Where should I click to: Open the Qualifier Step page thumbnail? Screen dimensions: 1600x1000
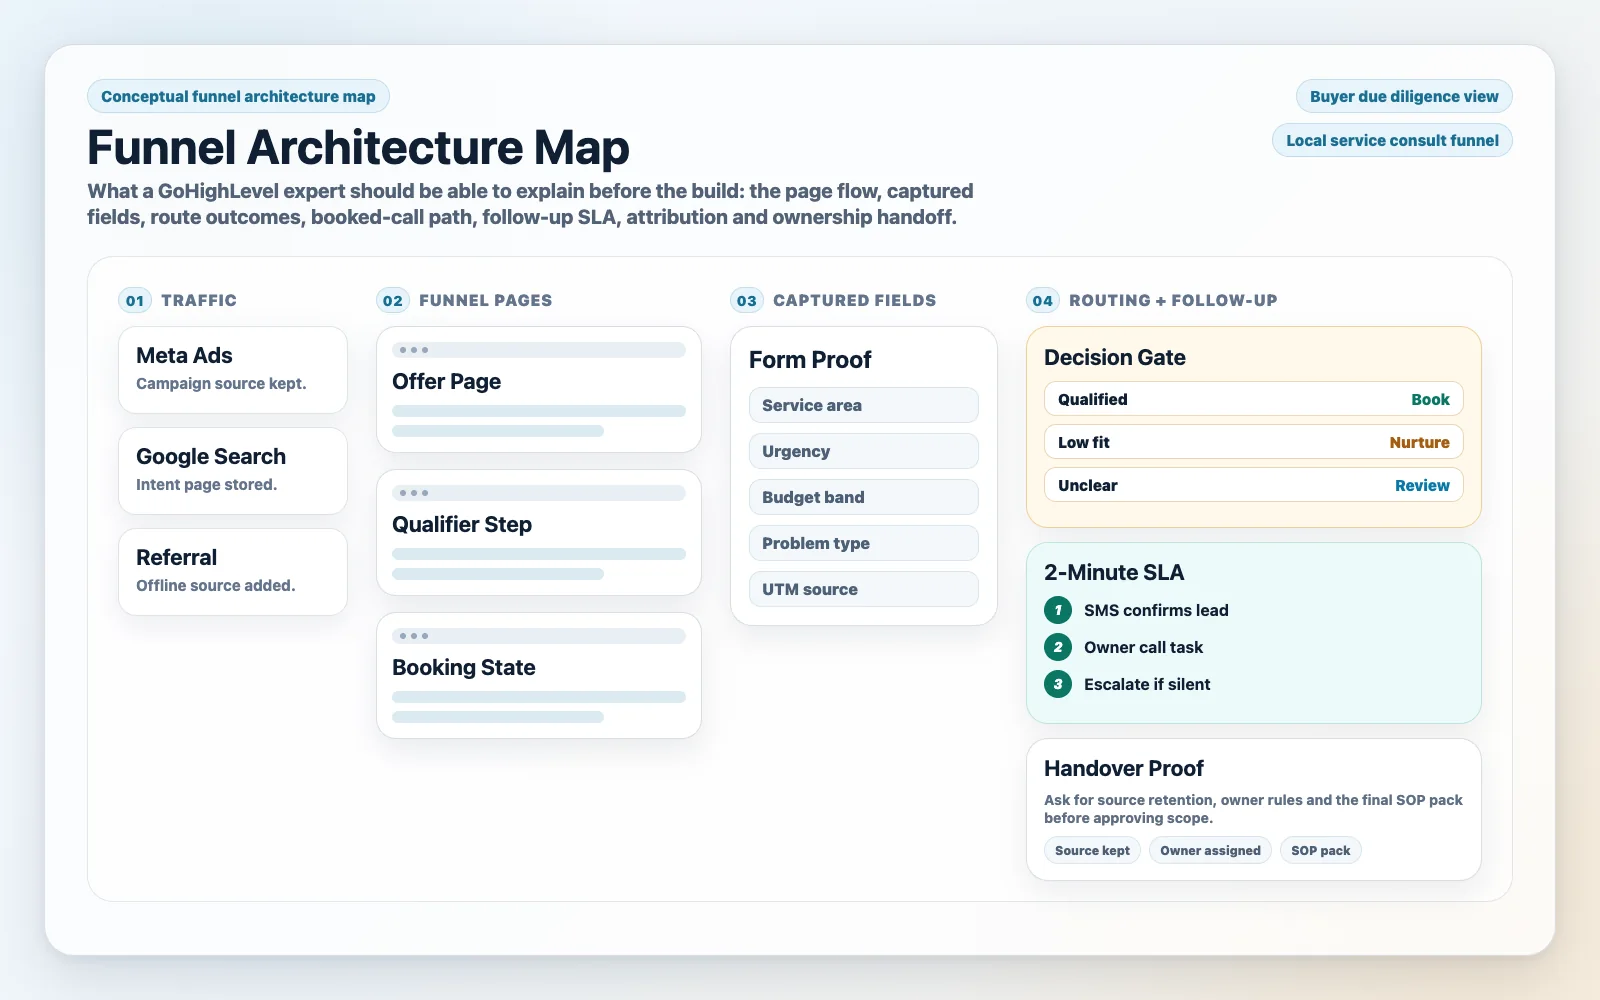[539, 533]
